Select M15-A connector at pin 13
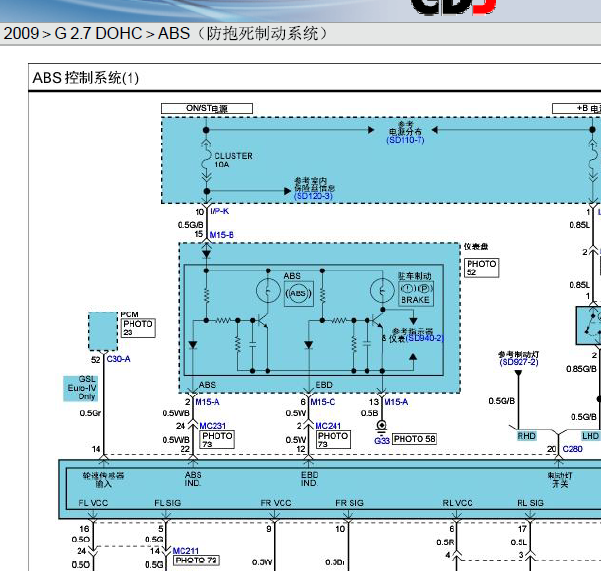This screenshot has width=601, height=571. coord(396,402)
